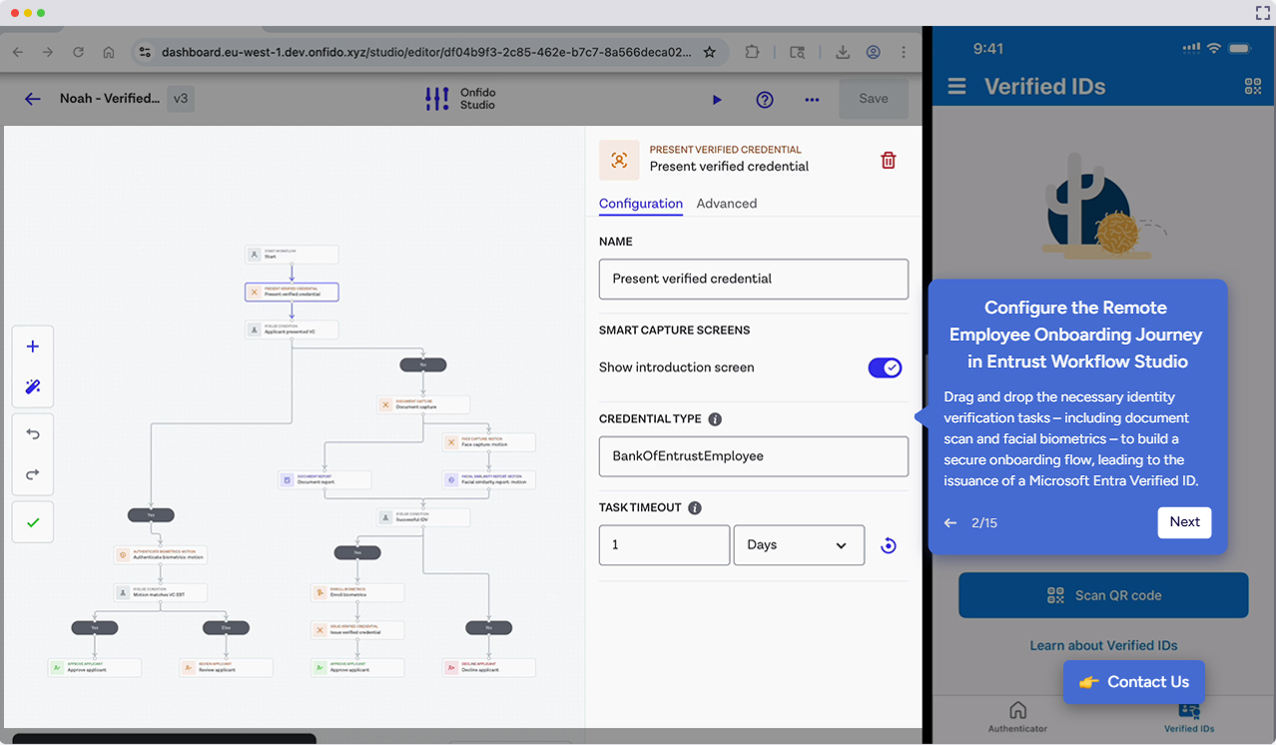
Task: Reload the browser page
Action: (x=78, y=52)
